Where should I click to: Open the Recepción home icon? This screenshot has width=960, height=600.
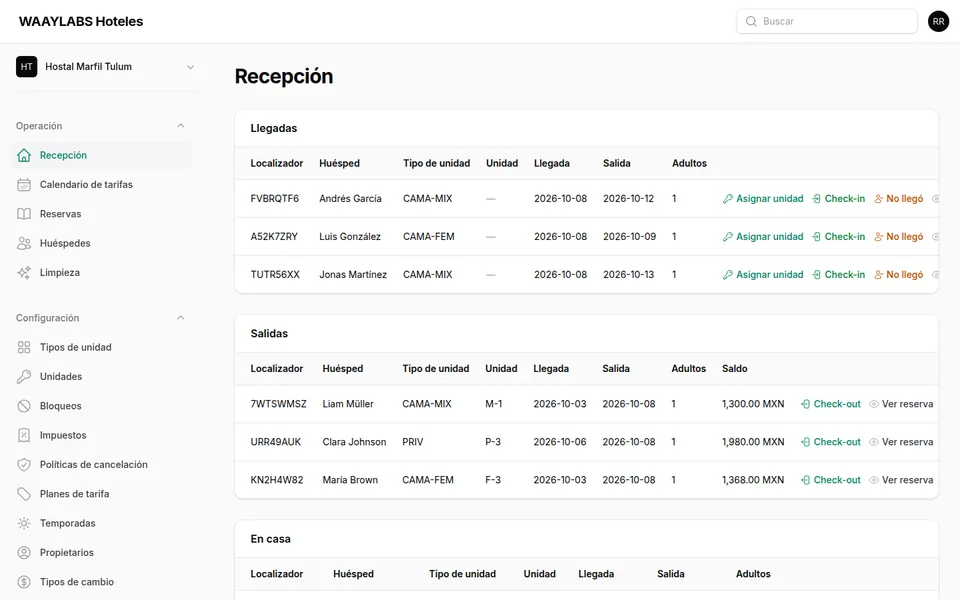24,156
